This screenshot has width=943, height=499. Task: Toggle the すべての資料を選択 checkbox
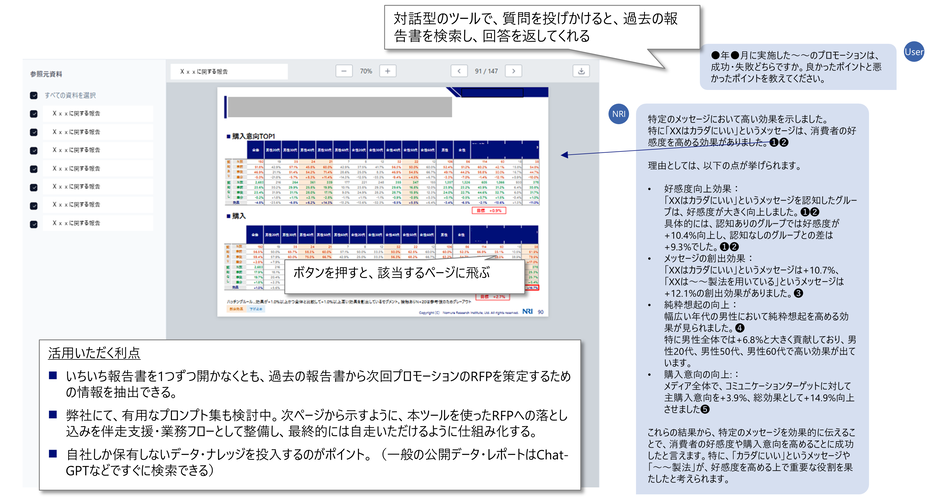[34, 95]
